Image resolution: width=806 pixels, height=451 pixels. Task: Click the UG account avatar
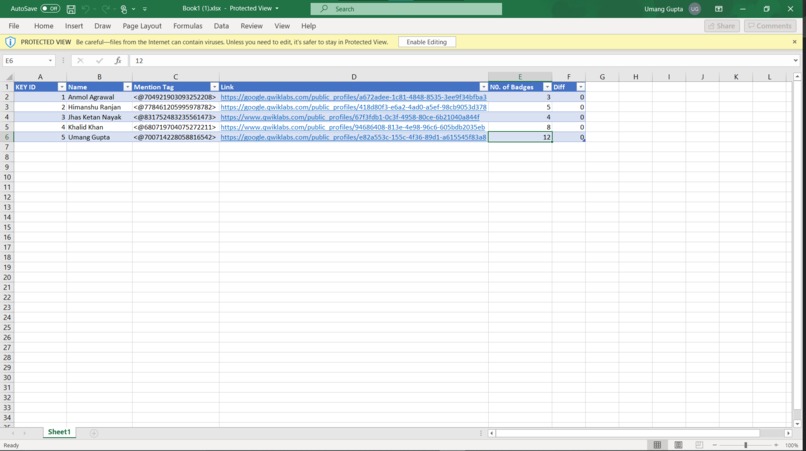694,9
